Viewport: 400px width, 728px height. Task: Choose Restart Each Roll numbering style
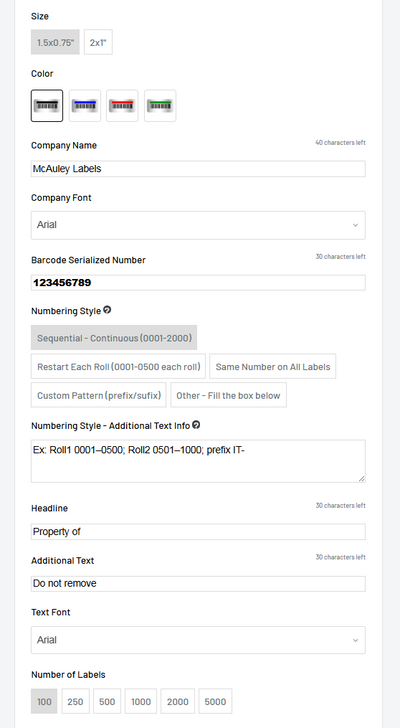118,366
